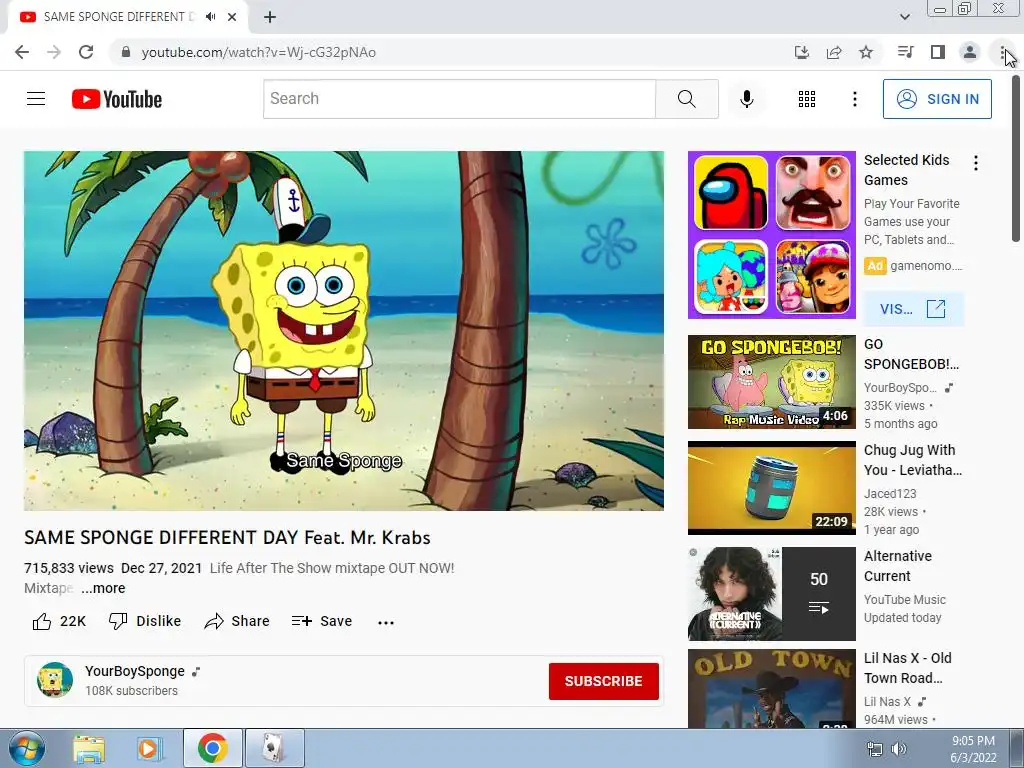Visit the gamenomo ad site

click(x=913, y=309)
